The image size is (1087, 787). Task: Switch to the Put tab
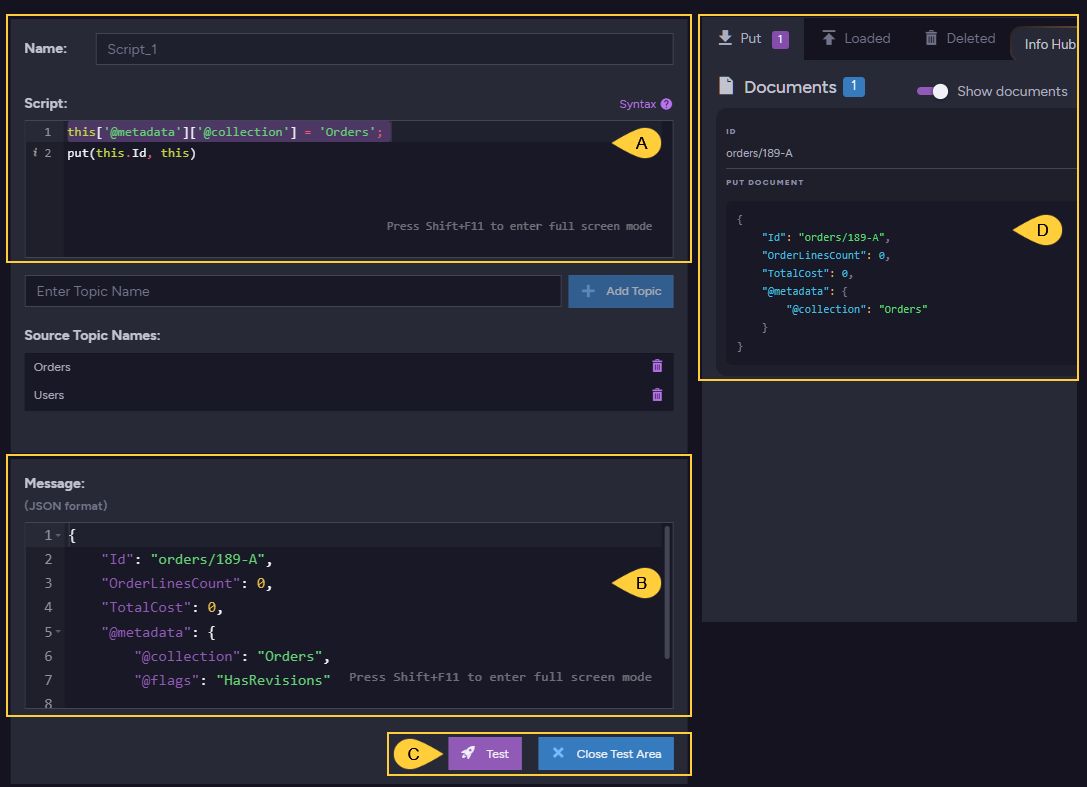[753, 38]
